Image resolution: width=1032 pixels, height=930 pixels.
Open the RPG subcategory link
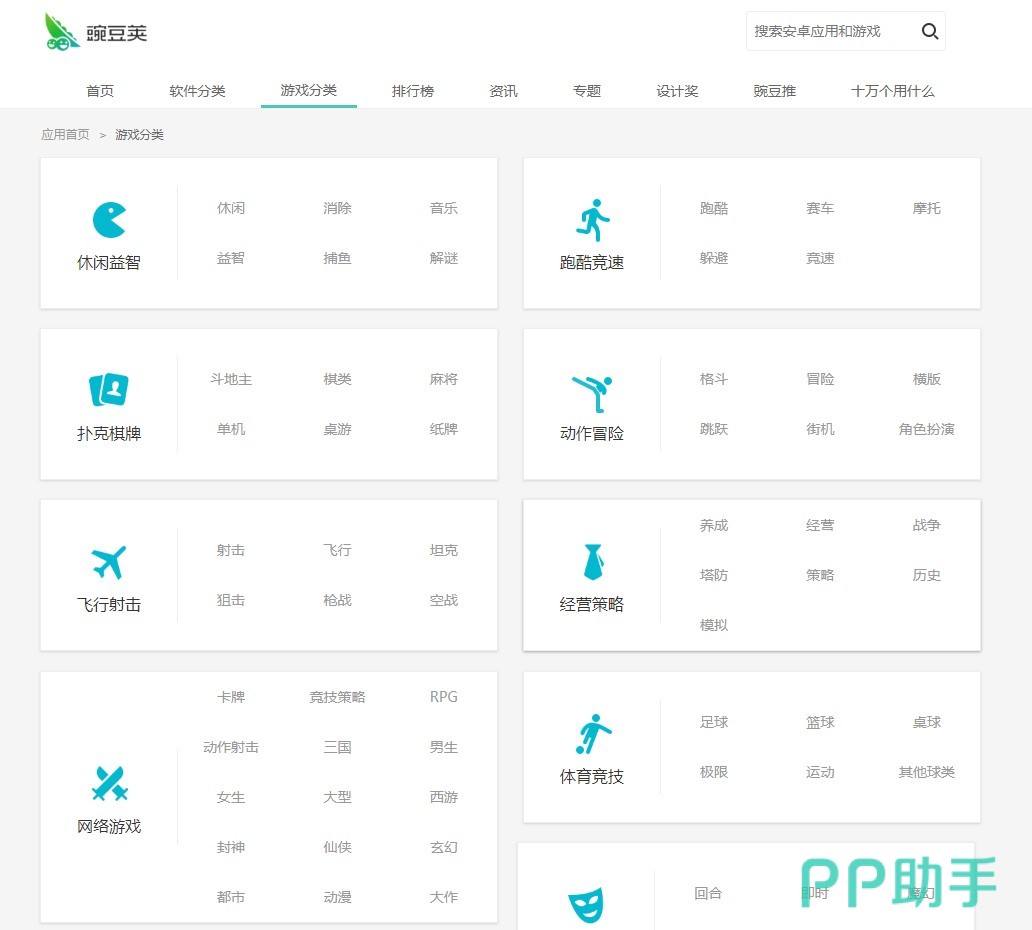444,697
